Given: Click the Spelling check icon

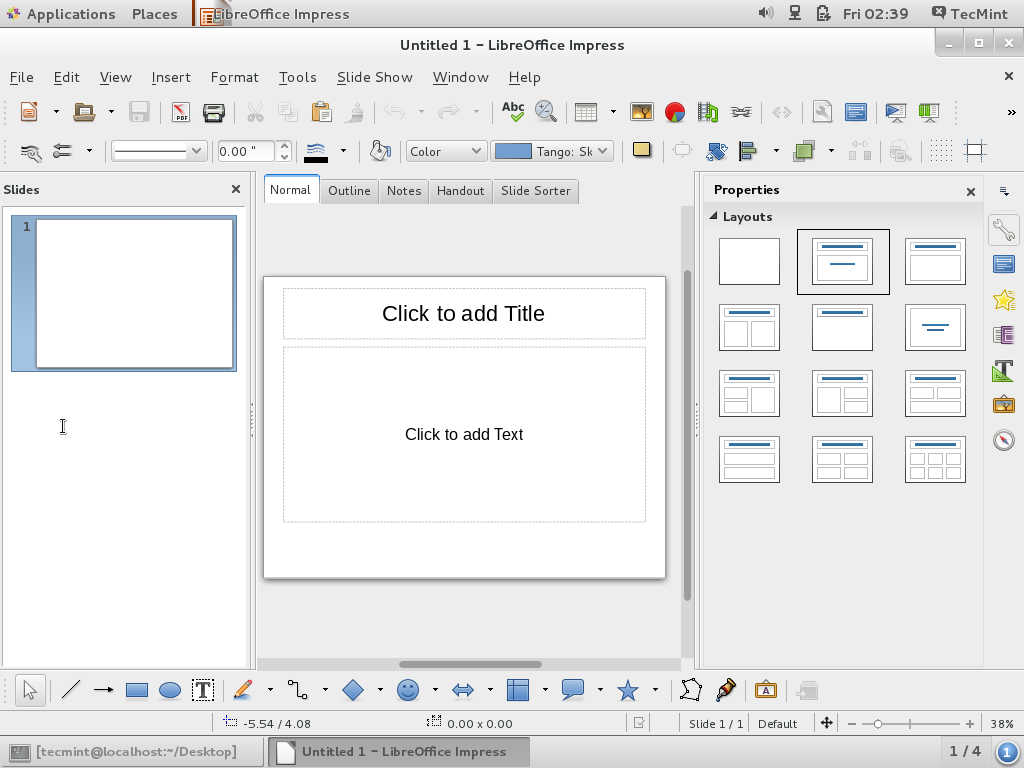Looking at the screenshot, I should tap(513, 112).
